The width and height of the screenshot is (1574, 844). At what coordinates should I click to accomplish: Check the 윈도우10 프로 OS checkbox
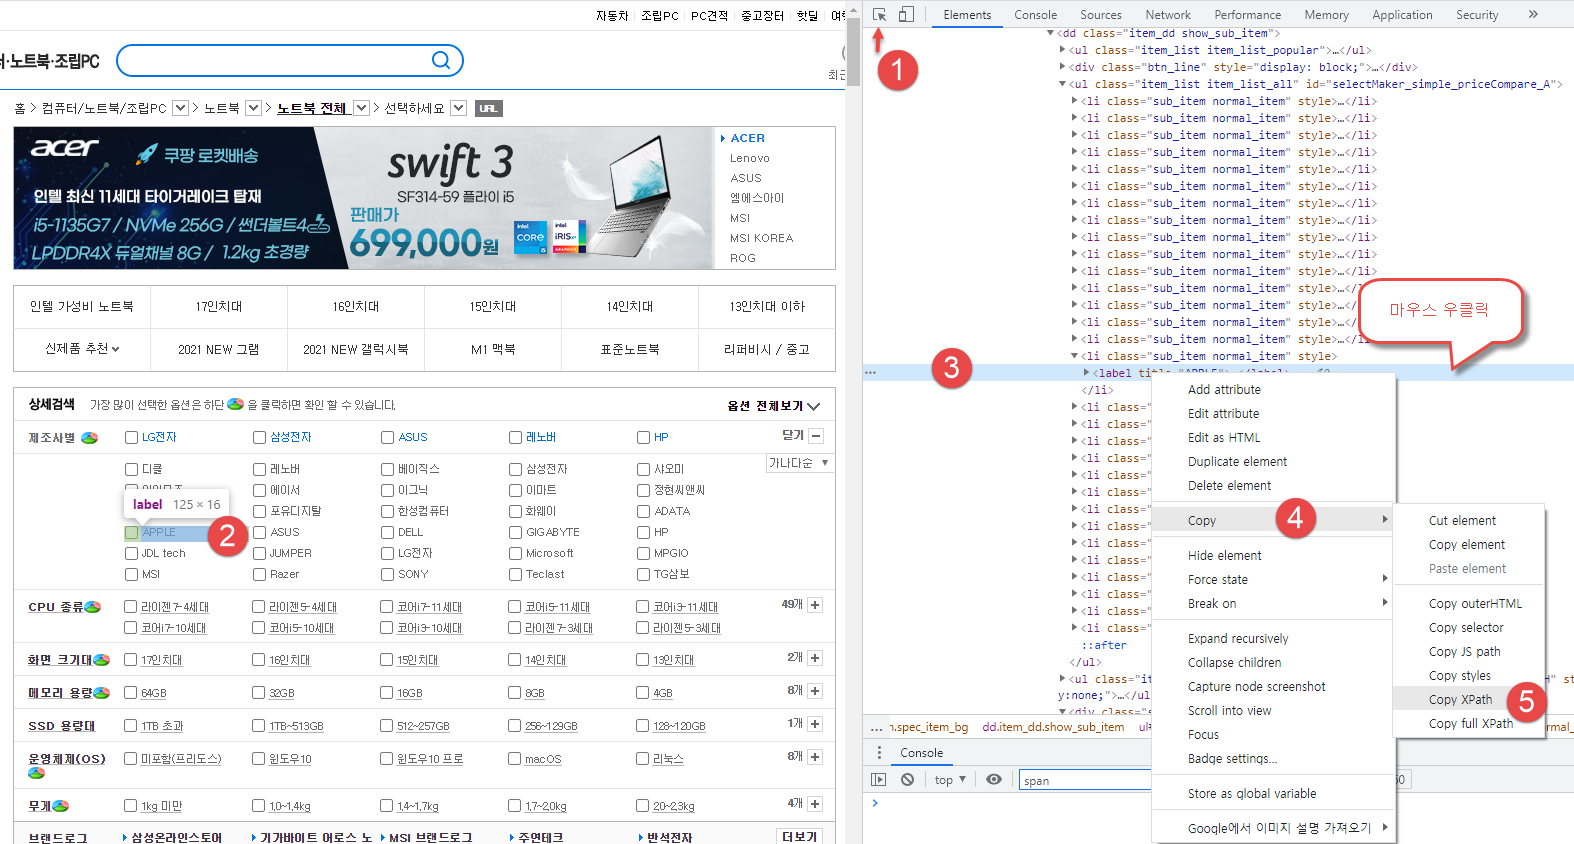coord(386,759)
